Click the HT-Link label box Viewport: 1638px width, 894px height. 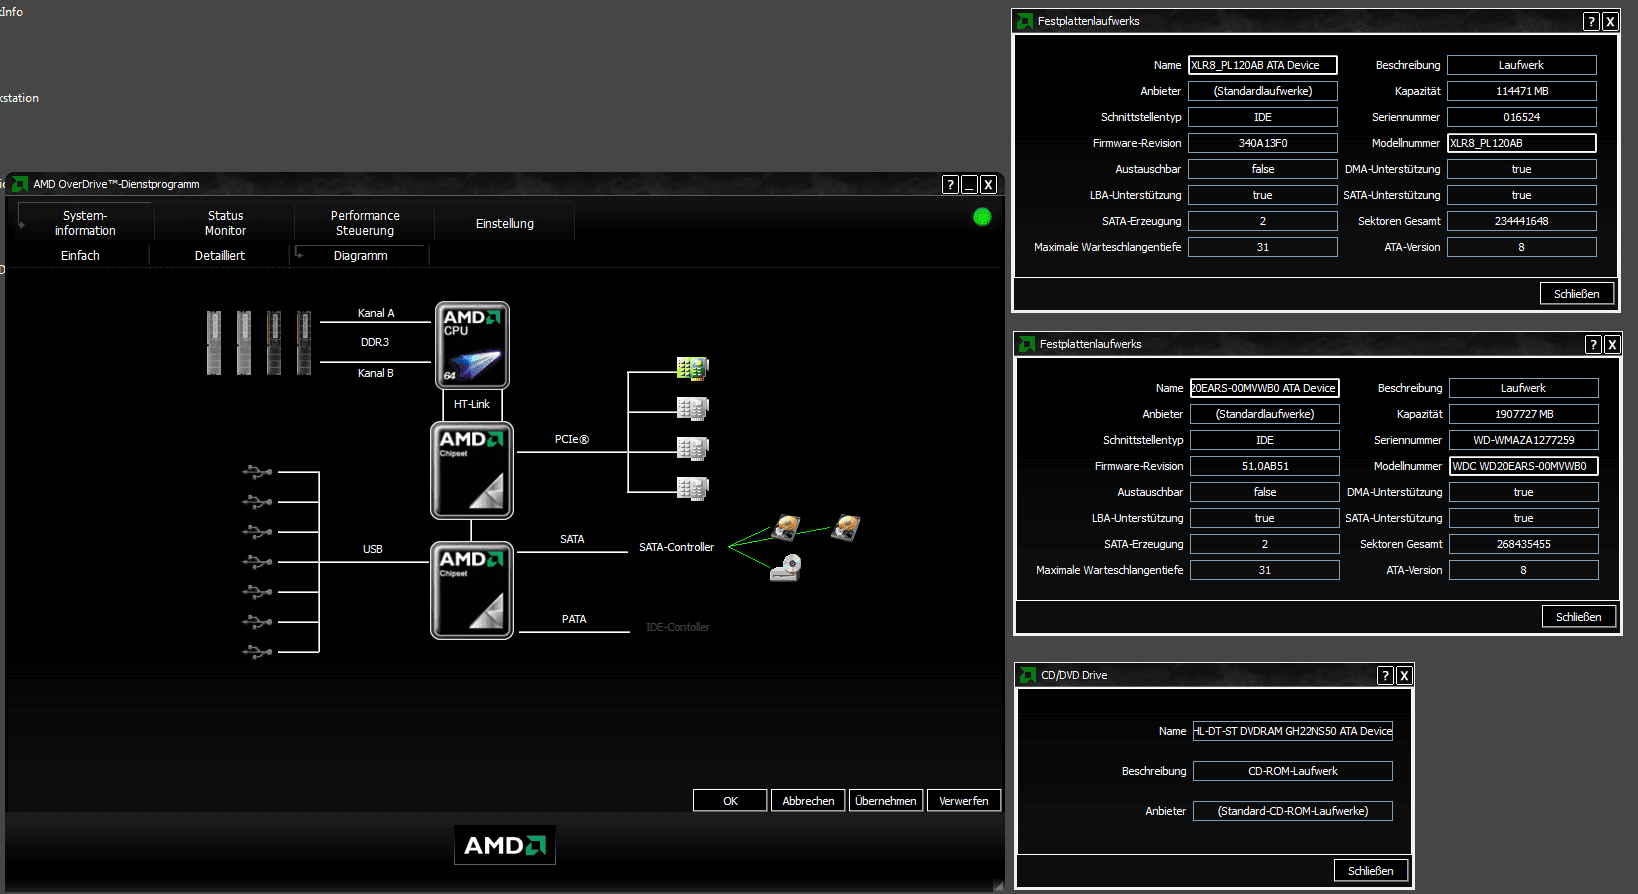472,404
